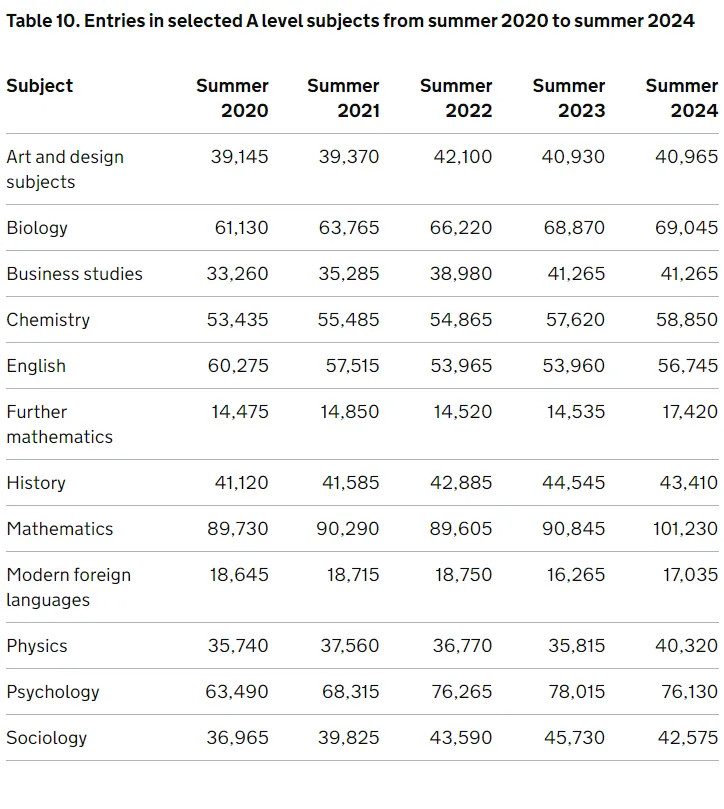Click the Business studies row label

74,274
